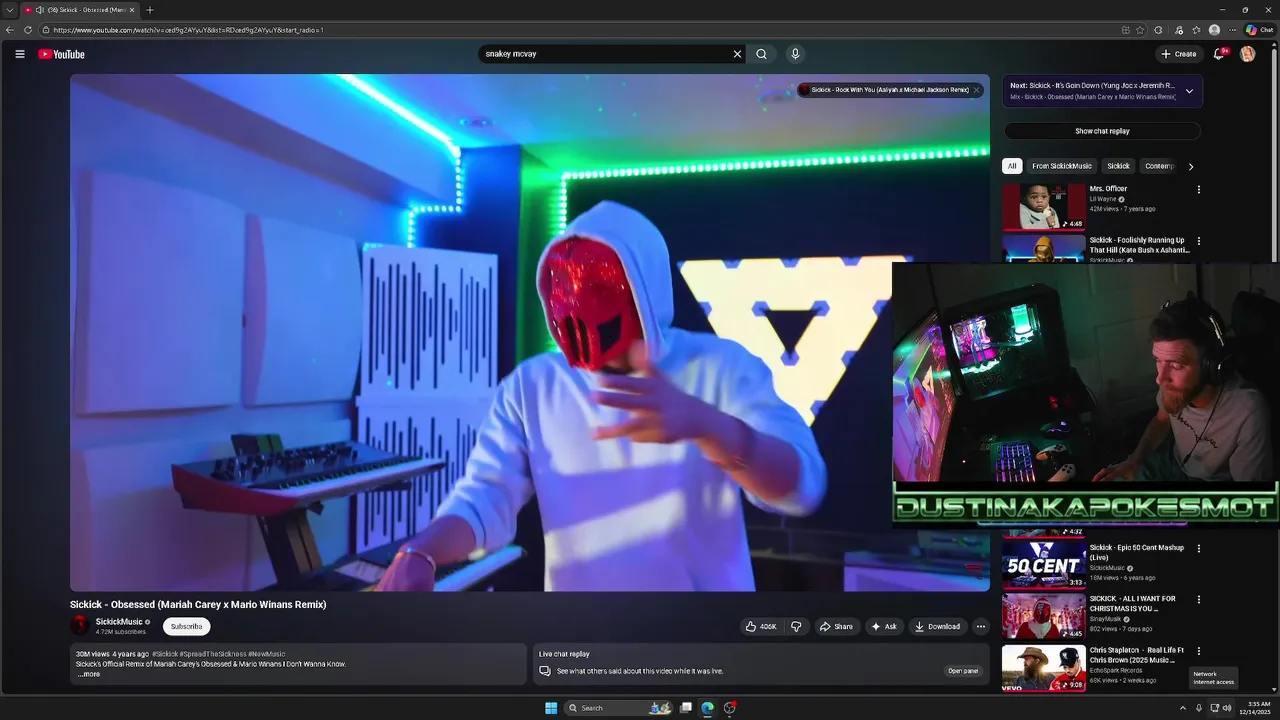Open Copilot Chat in browser
The image size is (1280, 720).
[x=1259, y=30]
